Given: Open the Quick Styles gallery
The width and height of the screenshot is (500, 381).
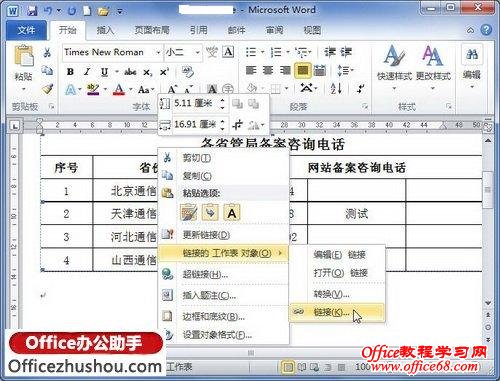Looking at the screenshot, I should coord(395,68).
